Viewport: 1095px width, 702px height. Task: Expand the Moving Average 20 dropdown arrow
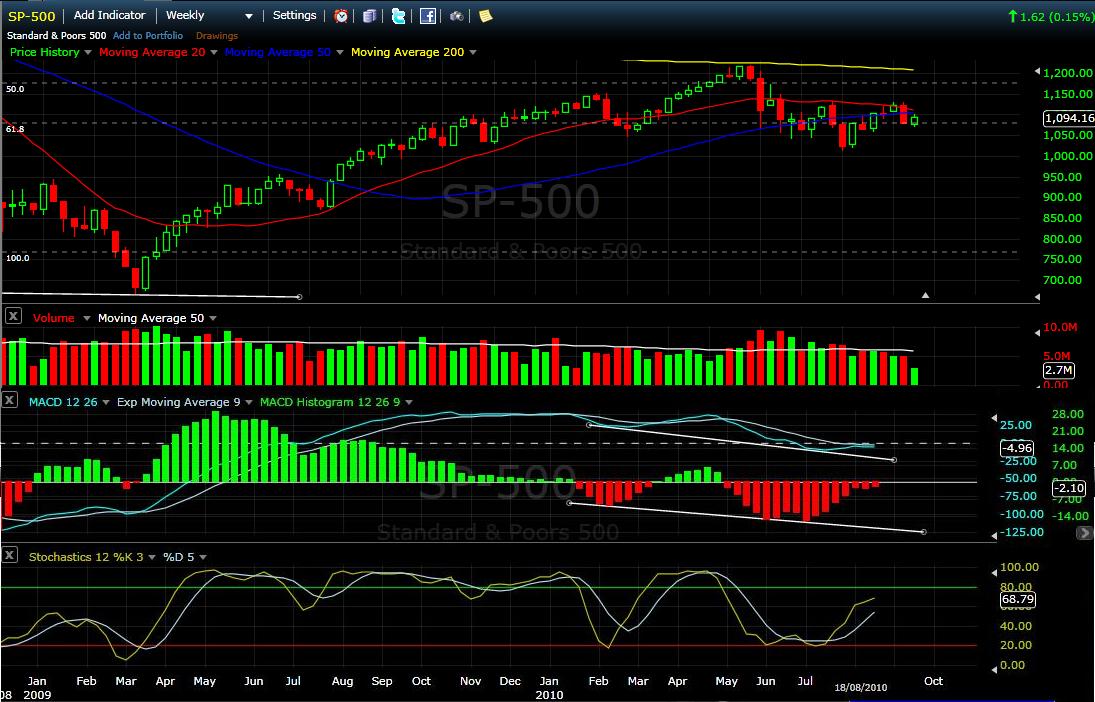pos(214,52)
